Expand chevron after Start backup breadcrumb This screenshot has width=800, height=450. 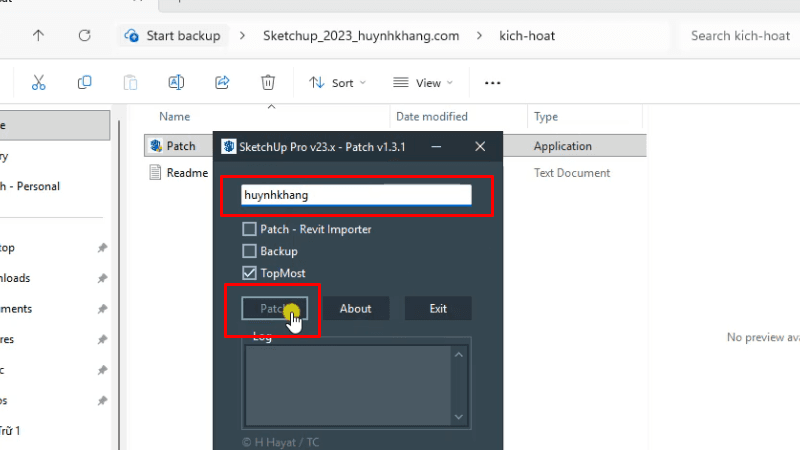click(x=242, y=36)
